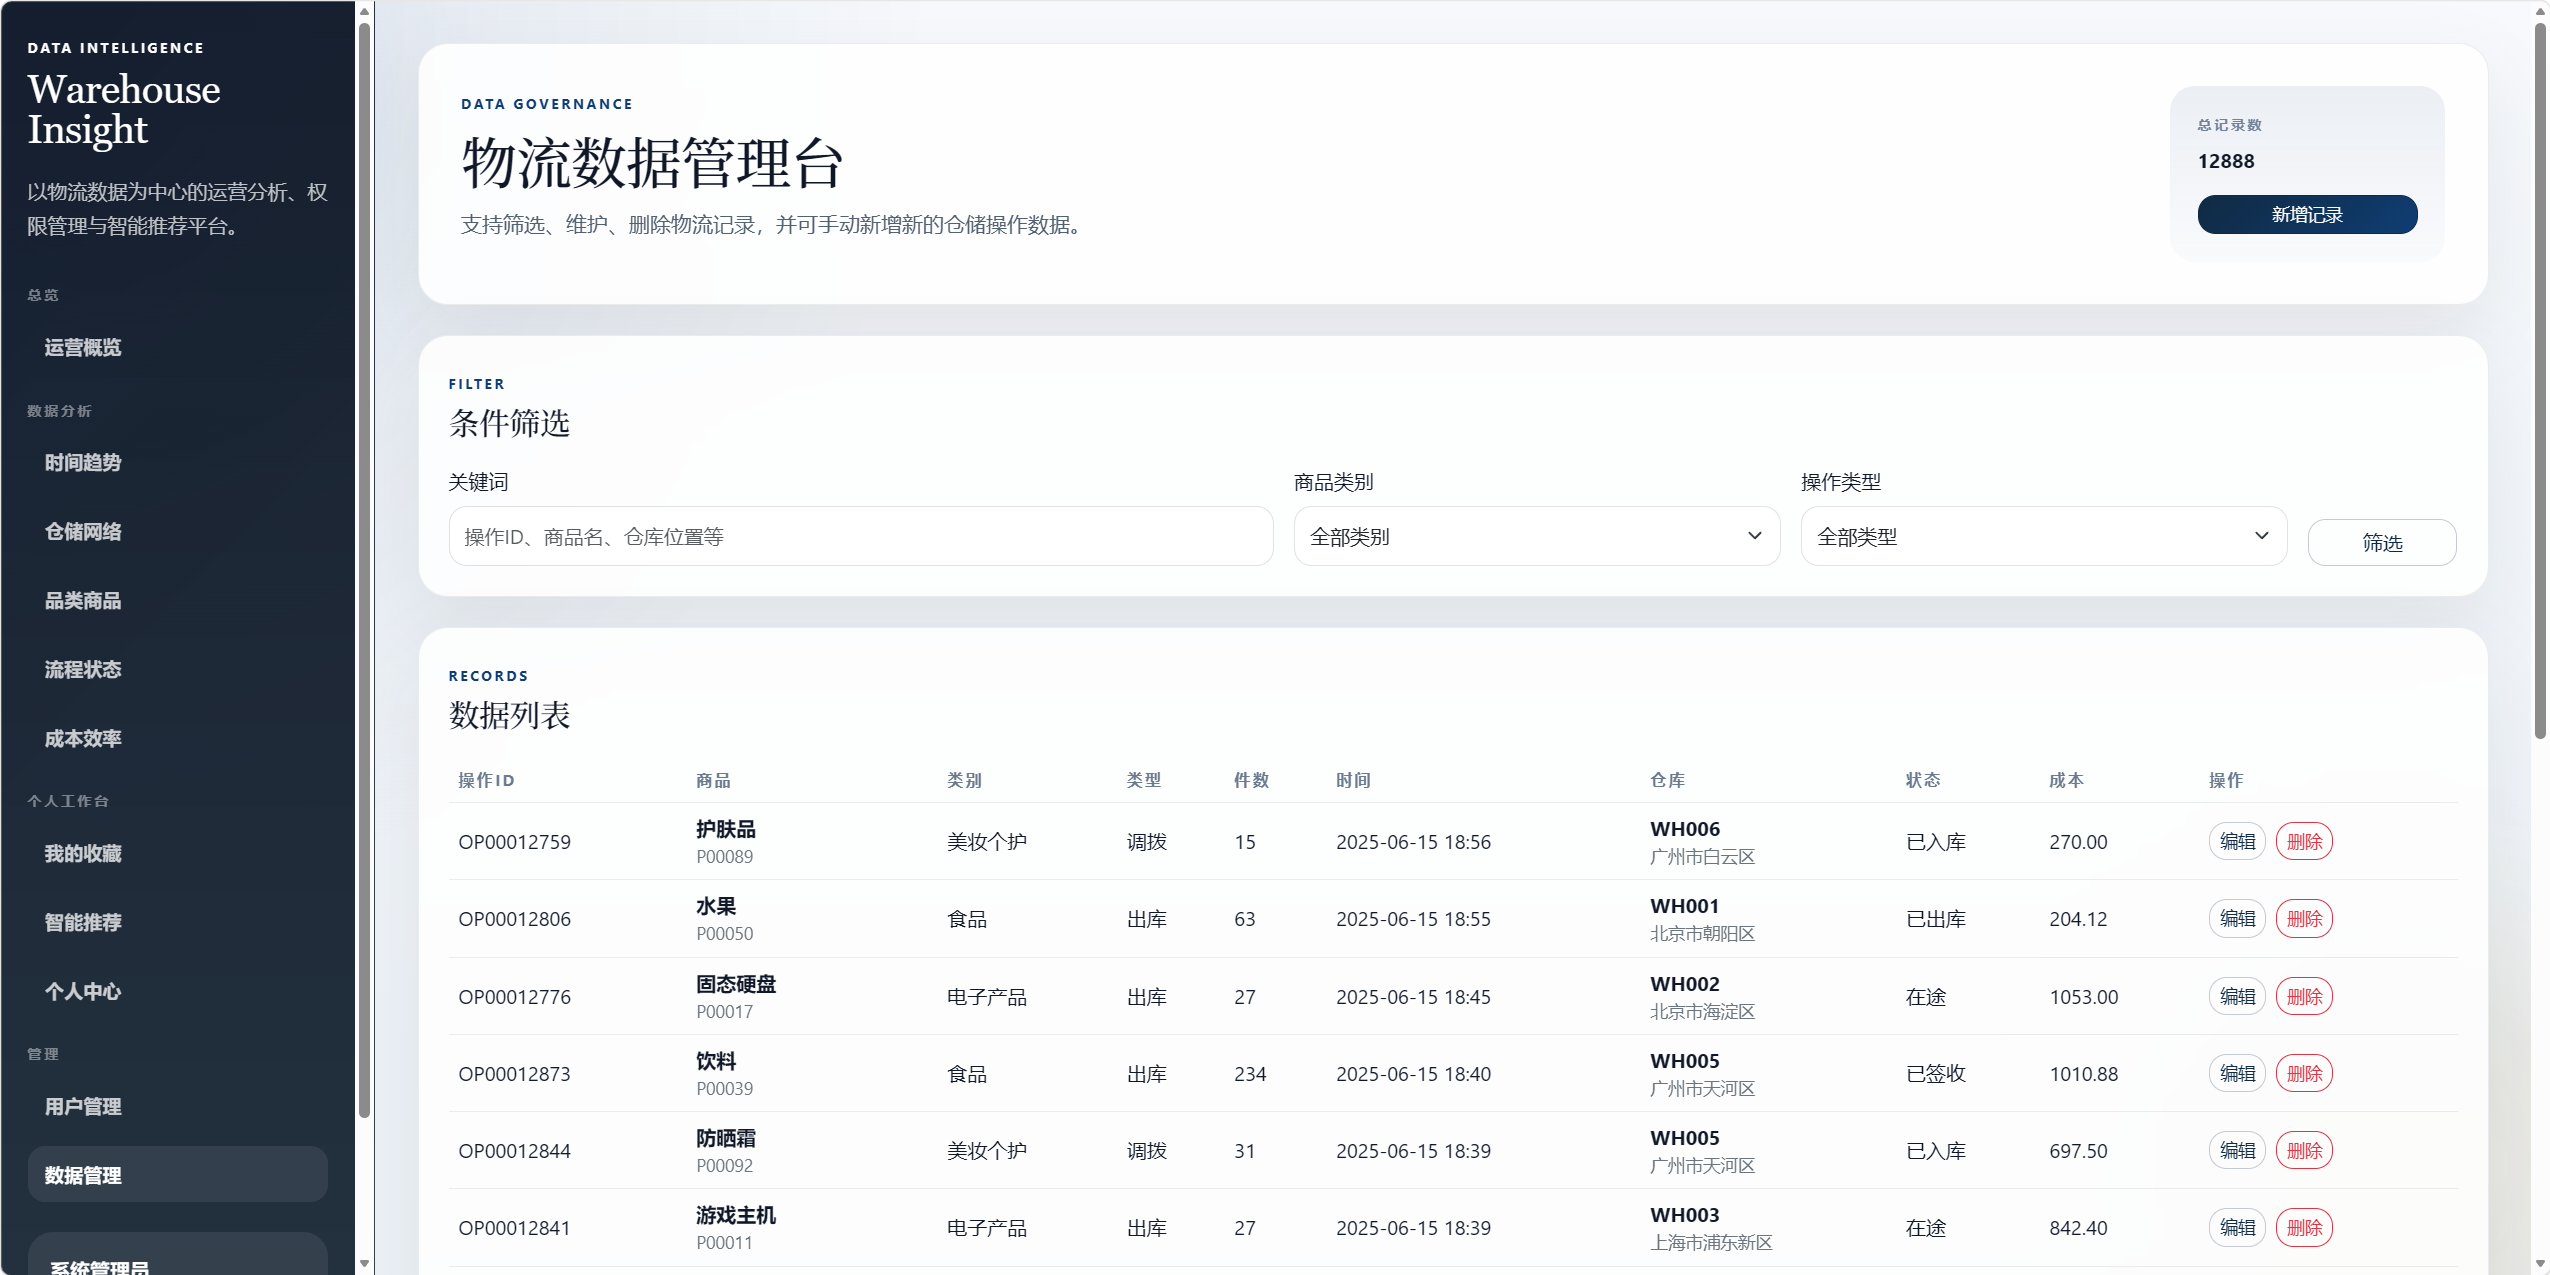Open 成本效率 analysis page
The height and width of the screenshot is (1275, 2550).
tap(83, 738)
